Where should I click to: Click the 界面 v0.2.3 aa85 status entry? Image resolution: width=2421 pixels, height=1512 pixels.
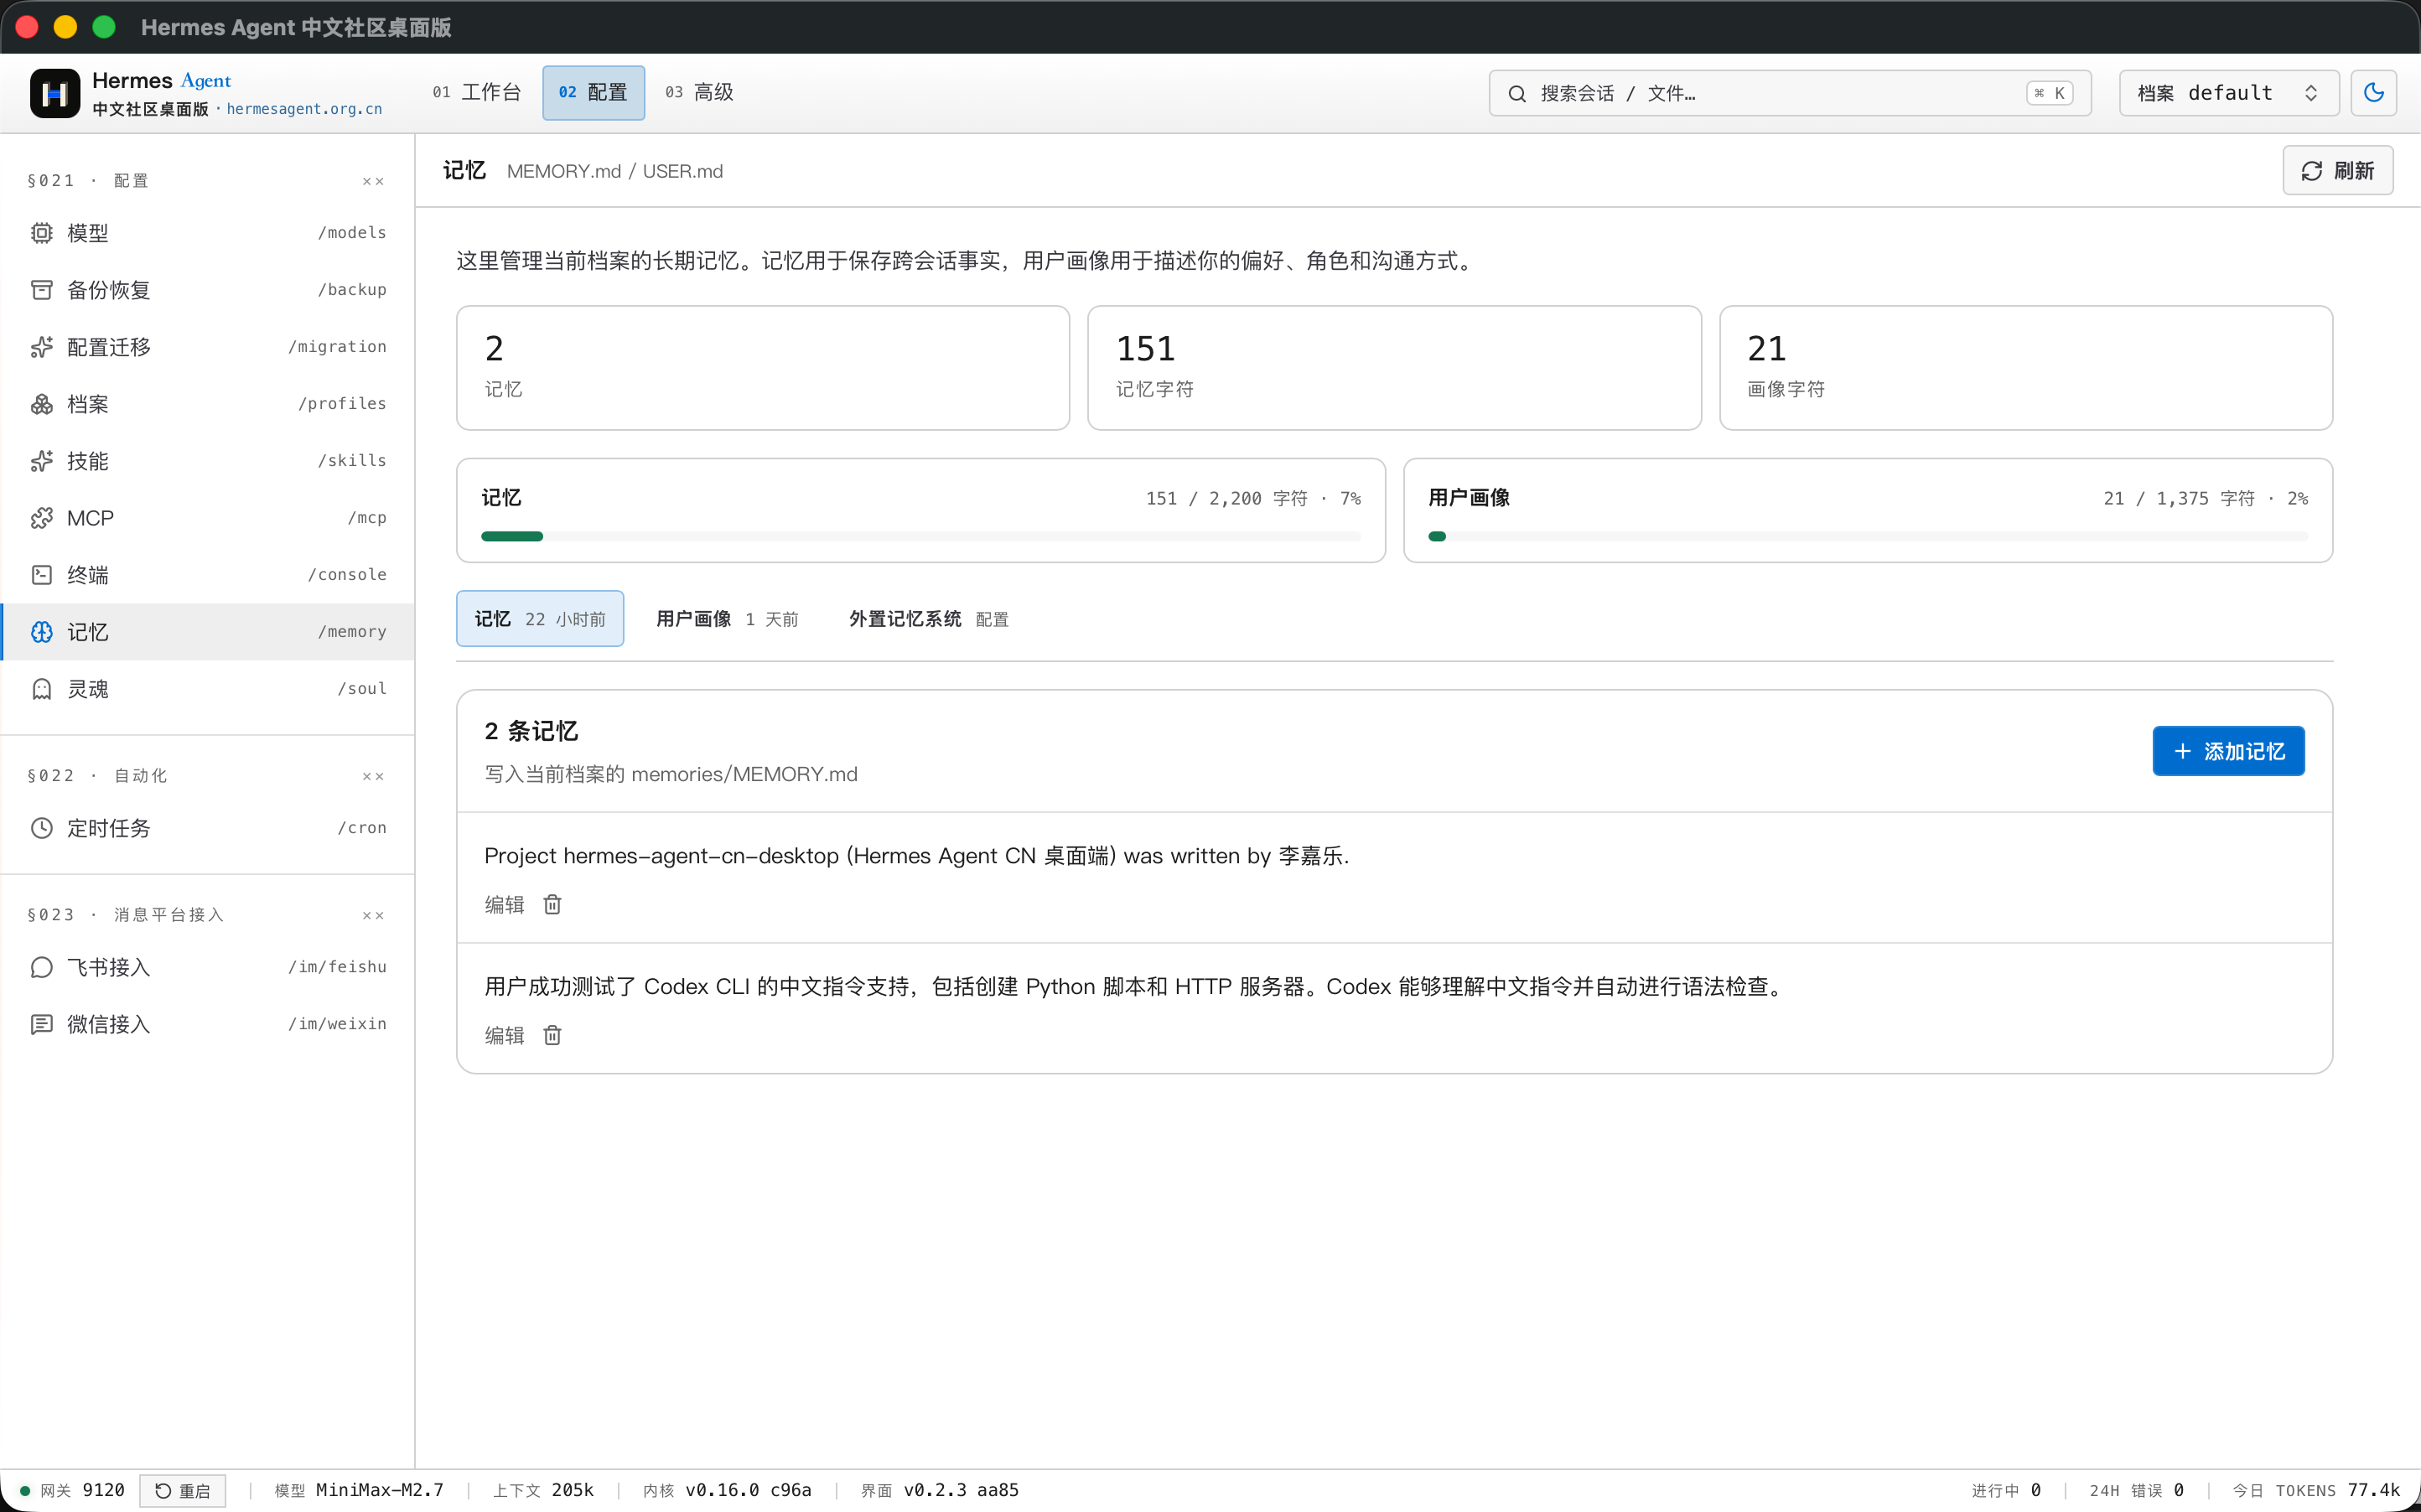[x=939, y=1490]
